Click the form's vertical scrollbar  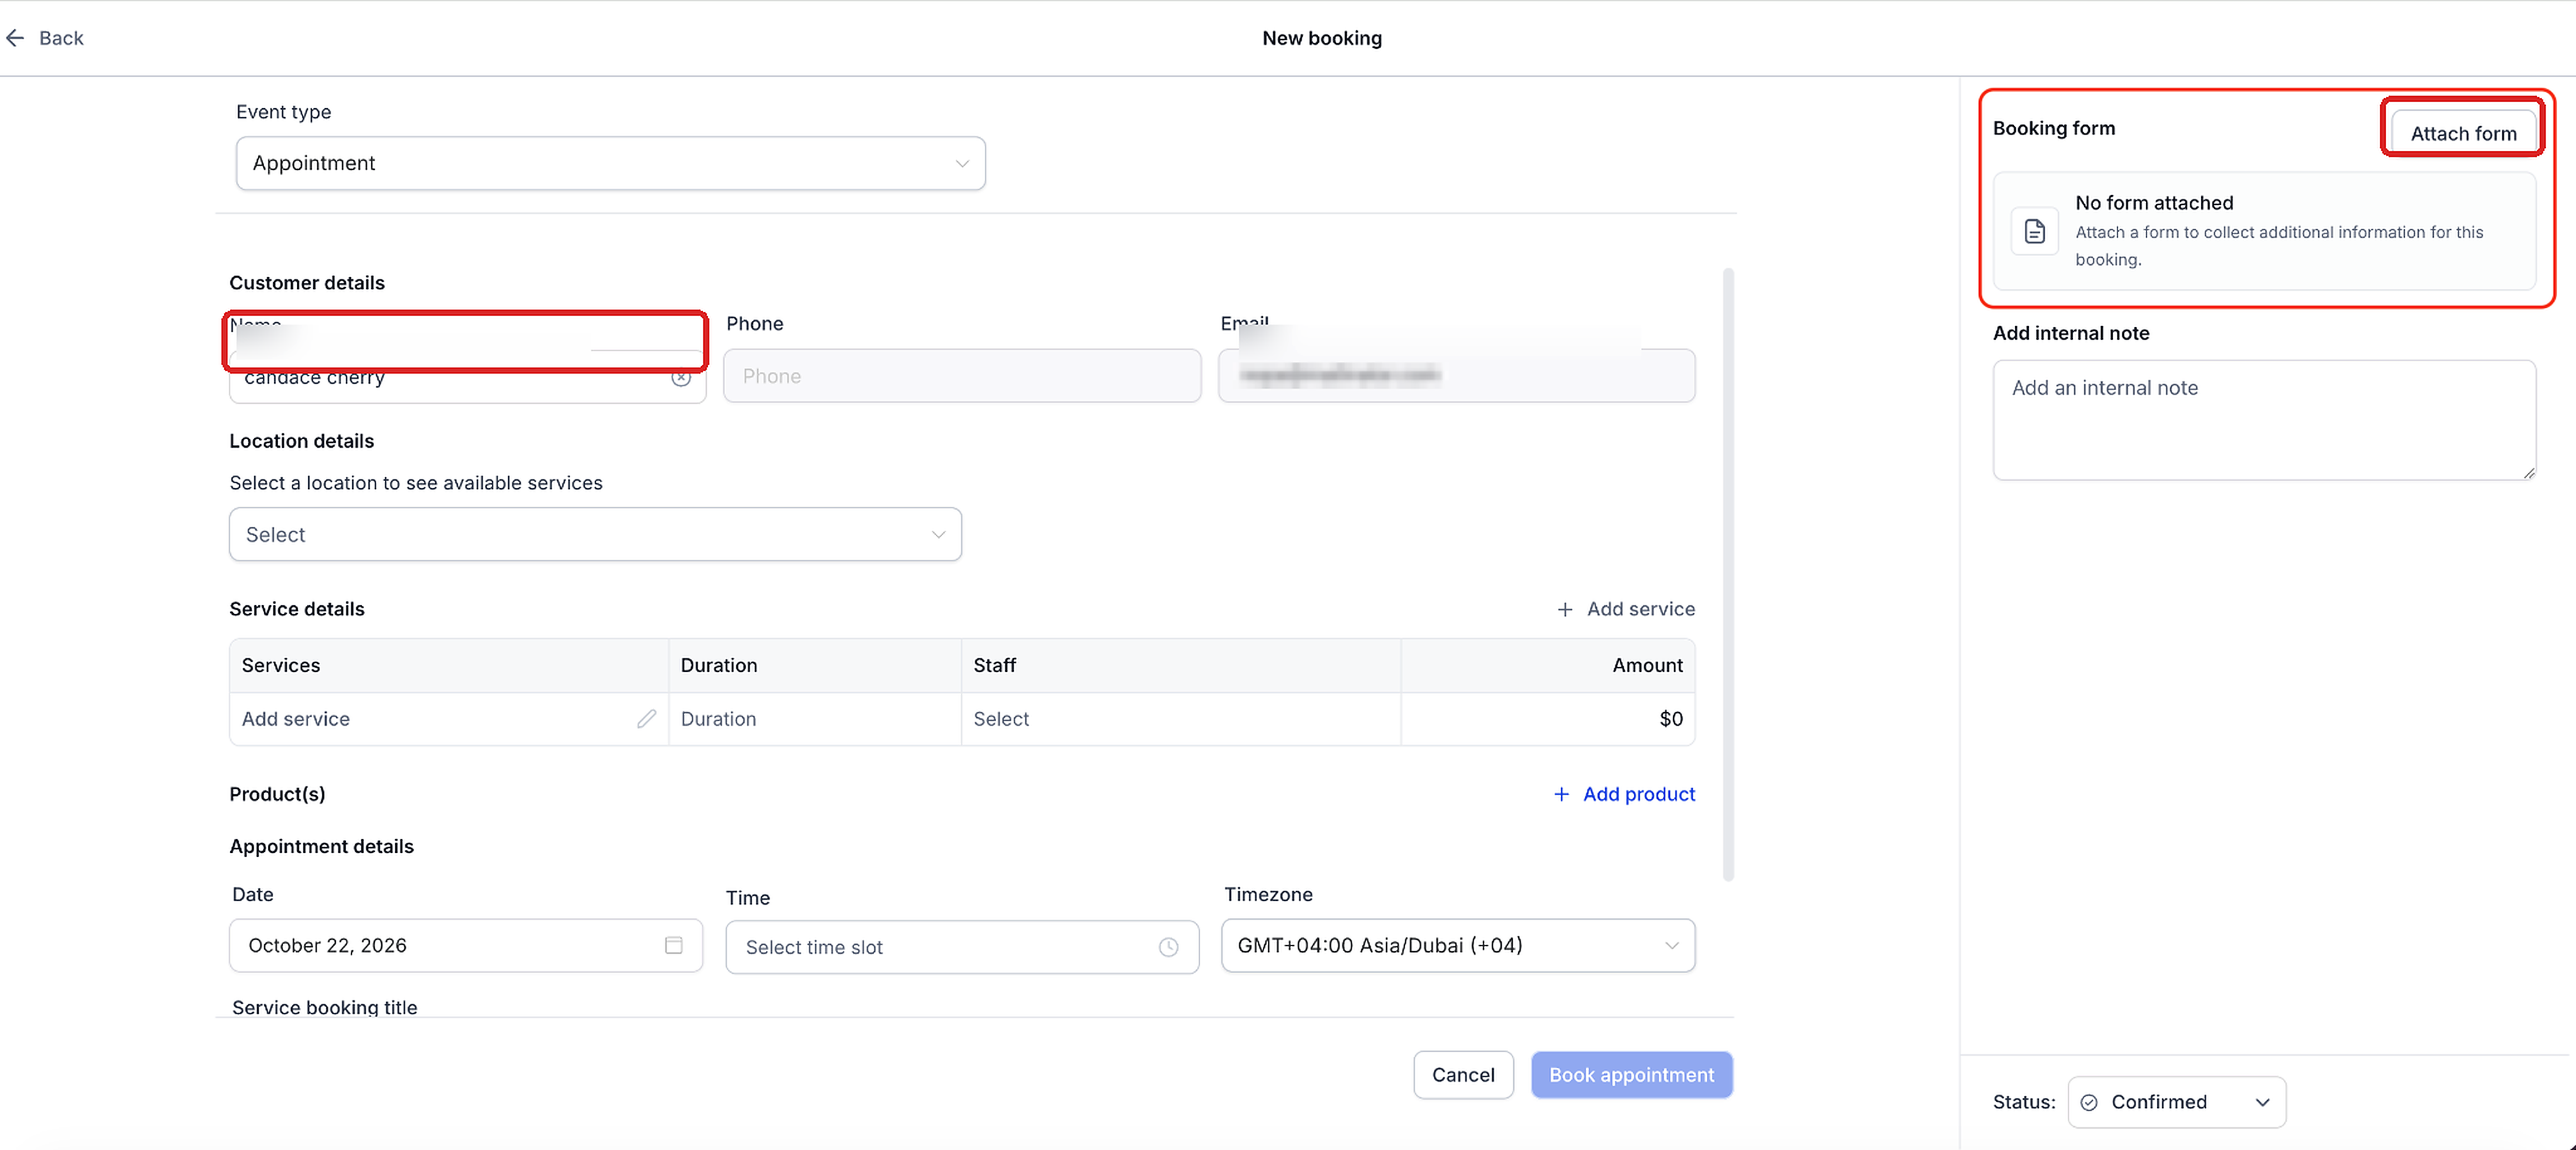1728,575
